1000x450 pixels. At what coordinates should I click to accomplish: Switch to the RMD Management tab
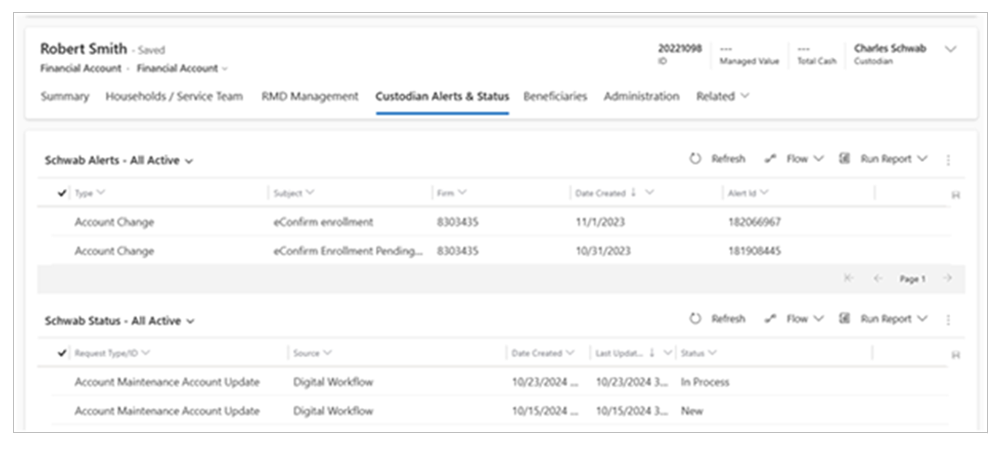pos(309,97)
